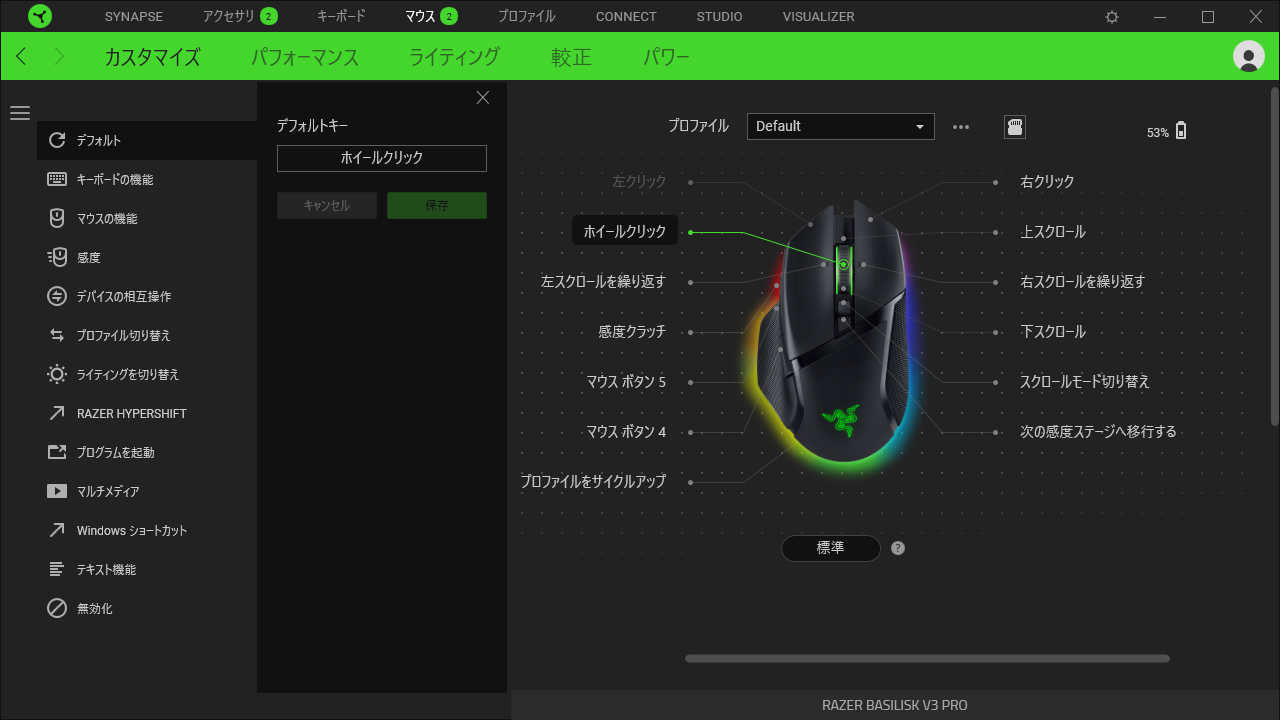Click help question mark beside 標準
This screenshot has width=1280, height=720.
pos(898,548)
